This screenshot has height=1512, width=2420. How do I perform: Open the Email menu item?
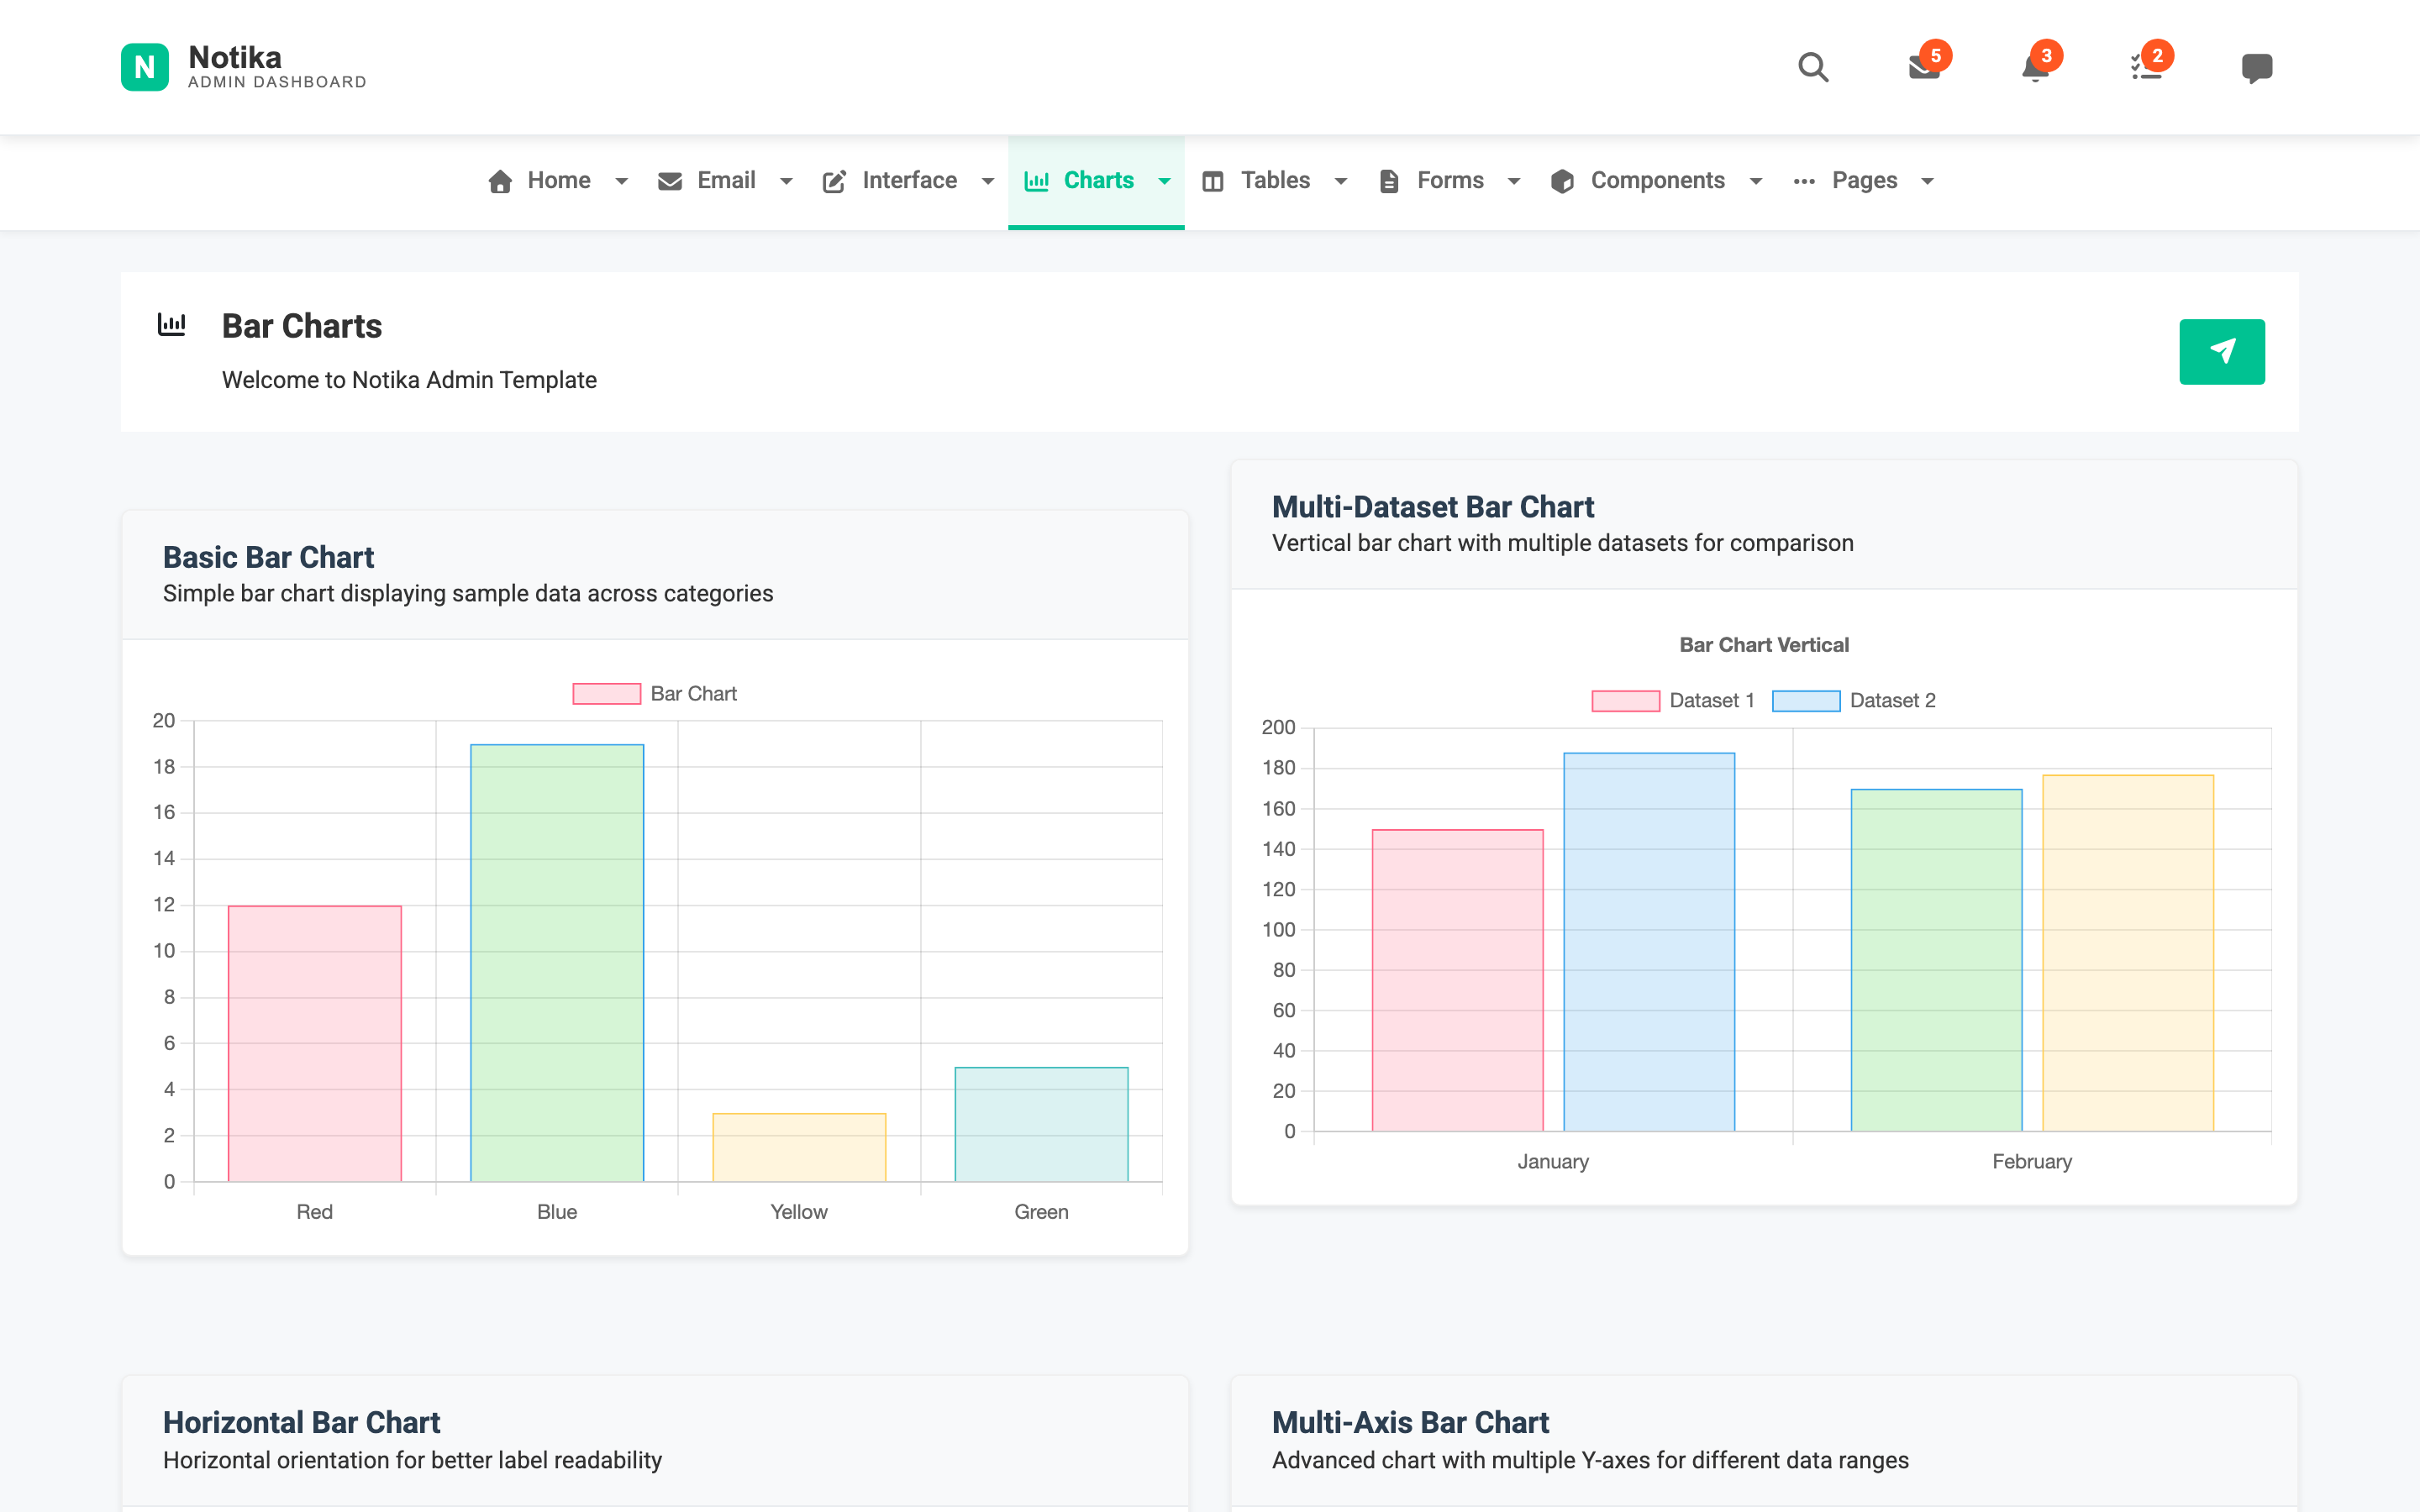[726, 181]
